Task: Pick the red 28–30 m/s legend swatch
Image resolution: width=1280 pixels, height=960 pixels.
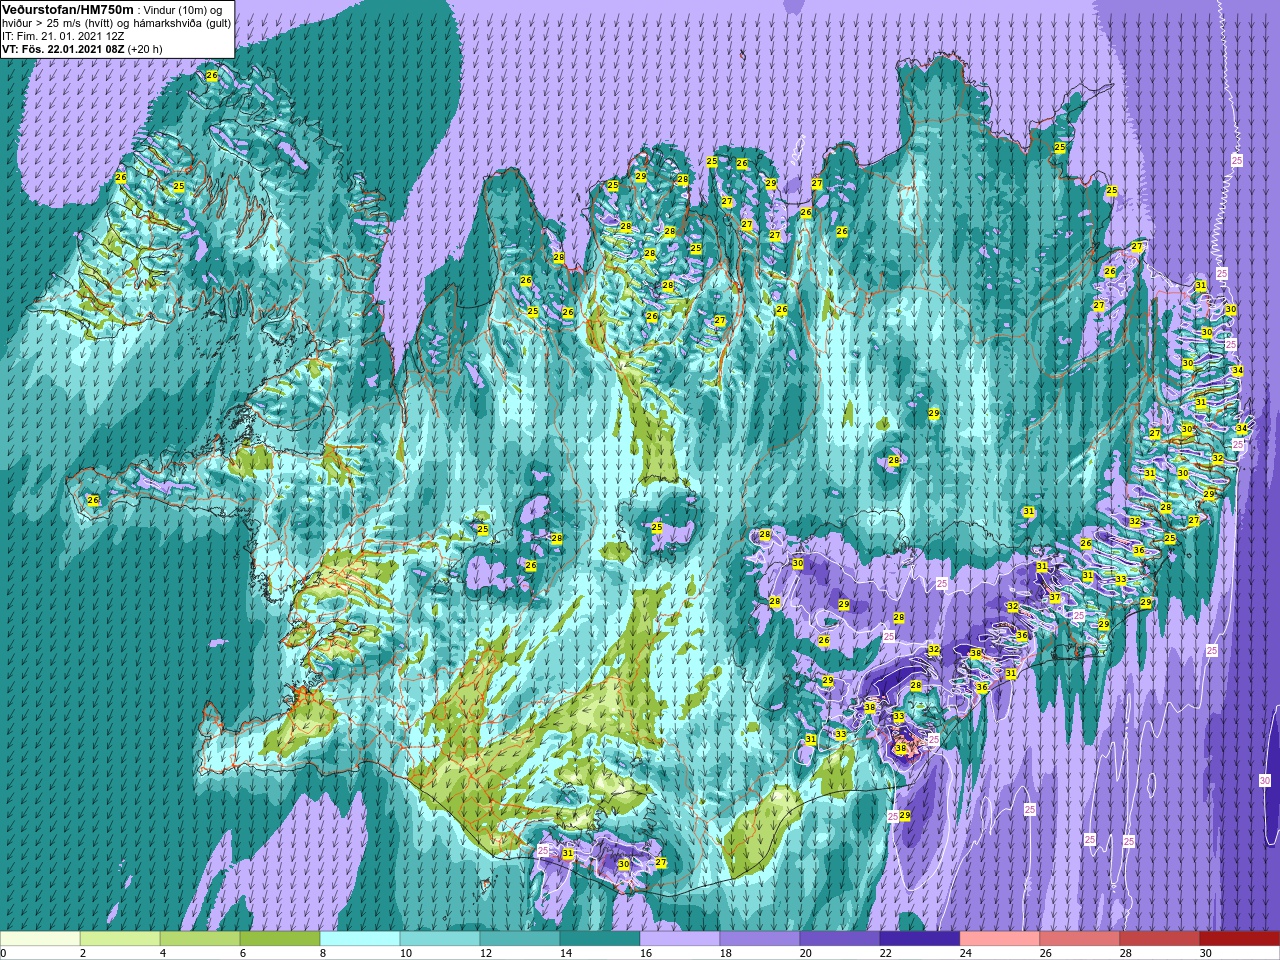Action: click(1160, 939)
